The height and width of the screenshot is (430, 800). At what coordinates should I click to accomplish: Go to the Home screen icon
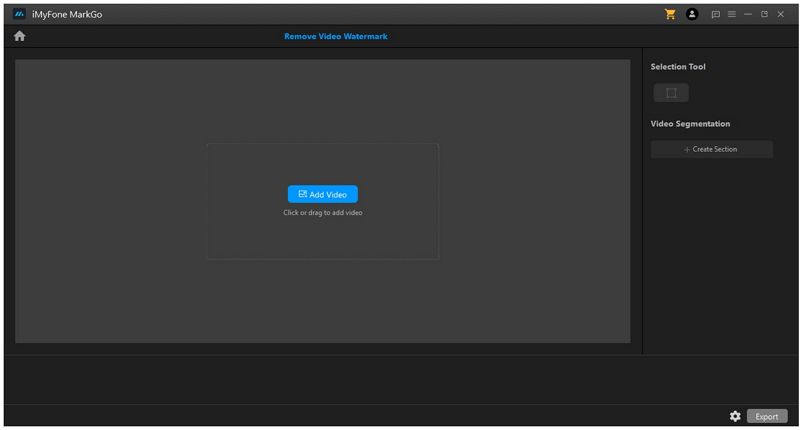click(19, 36)
